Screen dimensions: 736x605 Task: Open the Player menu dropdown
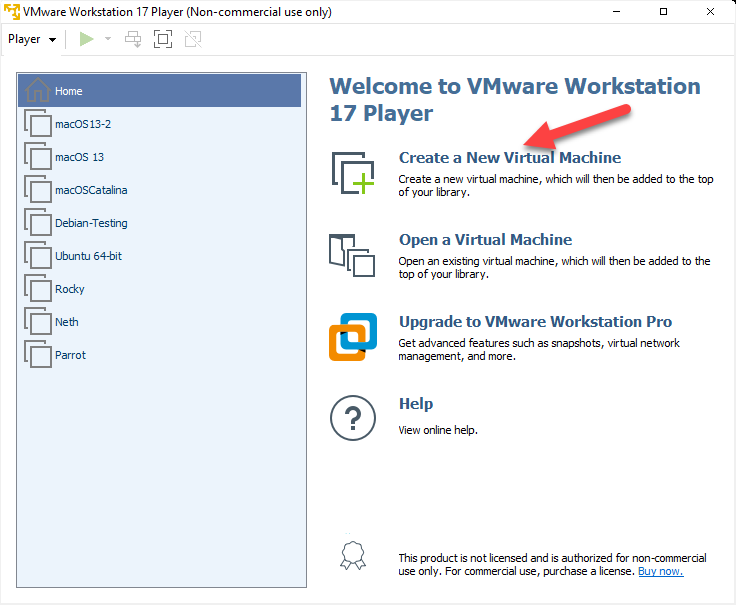(32, 39)
